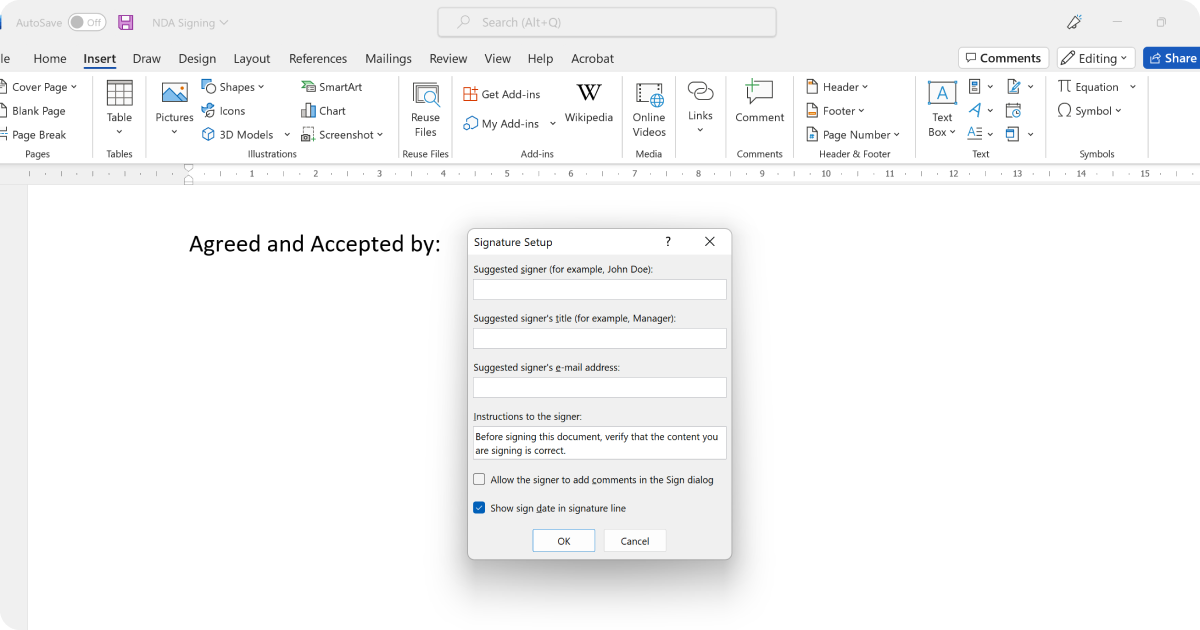The height and width of the screenshot is (630, 1200).
Task: Insert a Blank Page
Action: tap(34, 111)
